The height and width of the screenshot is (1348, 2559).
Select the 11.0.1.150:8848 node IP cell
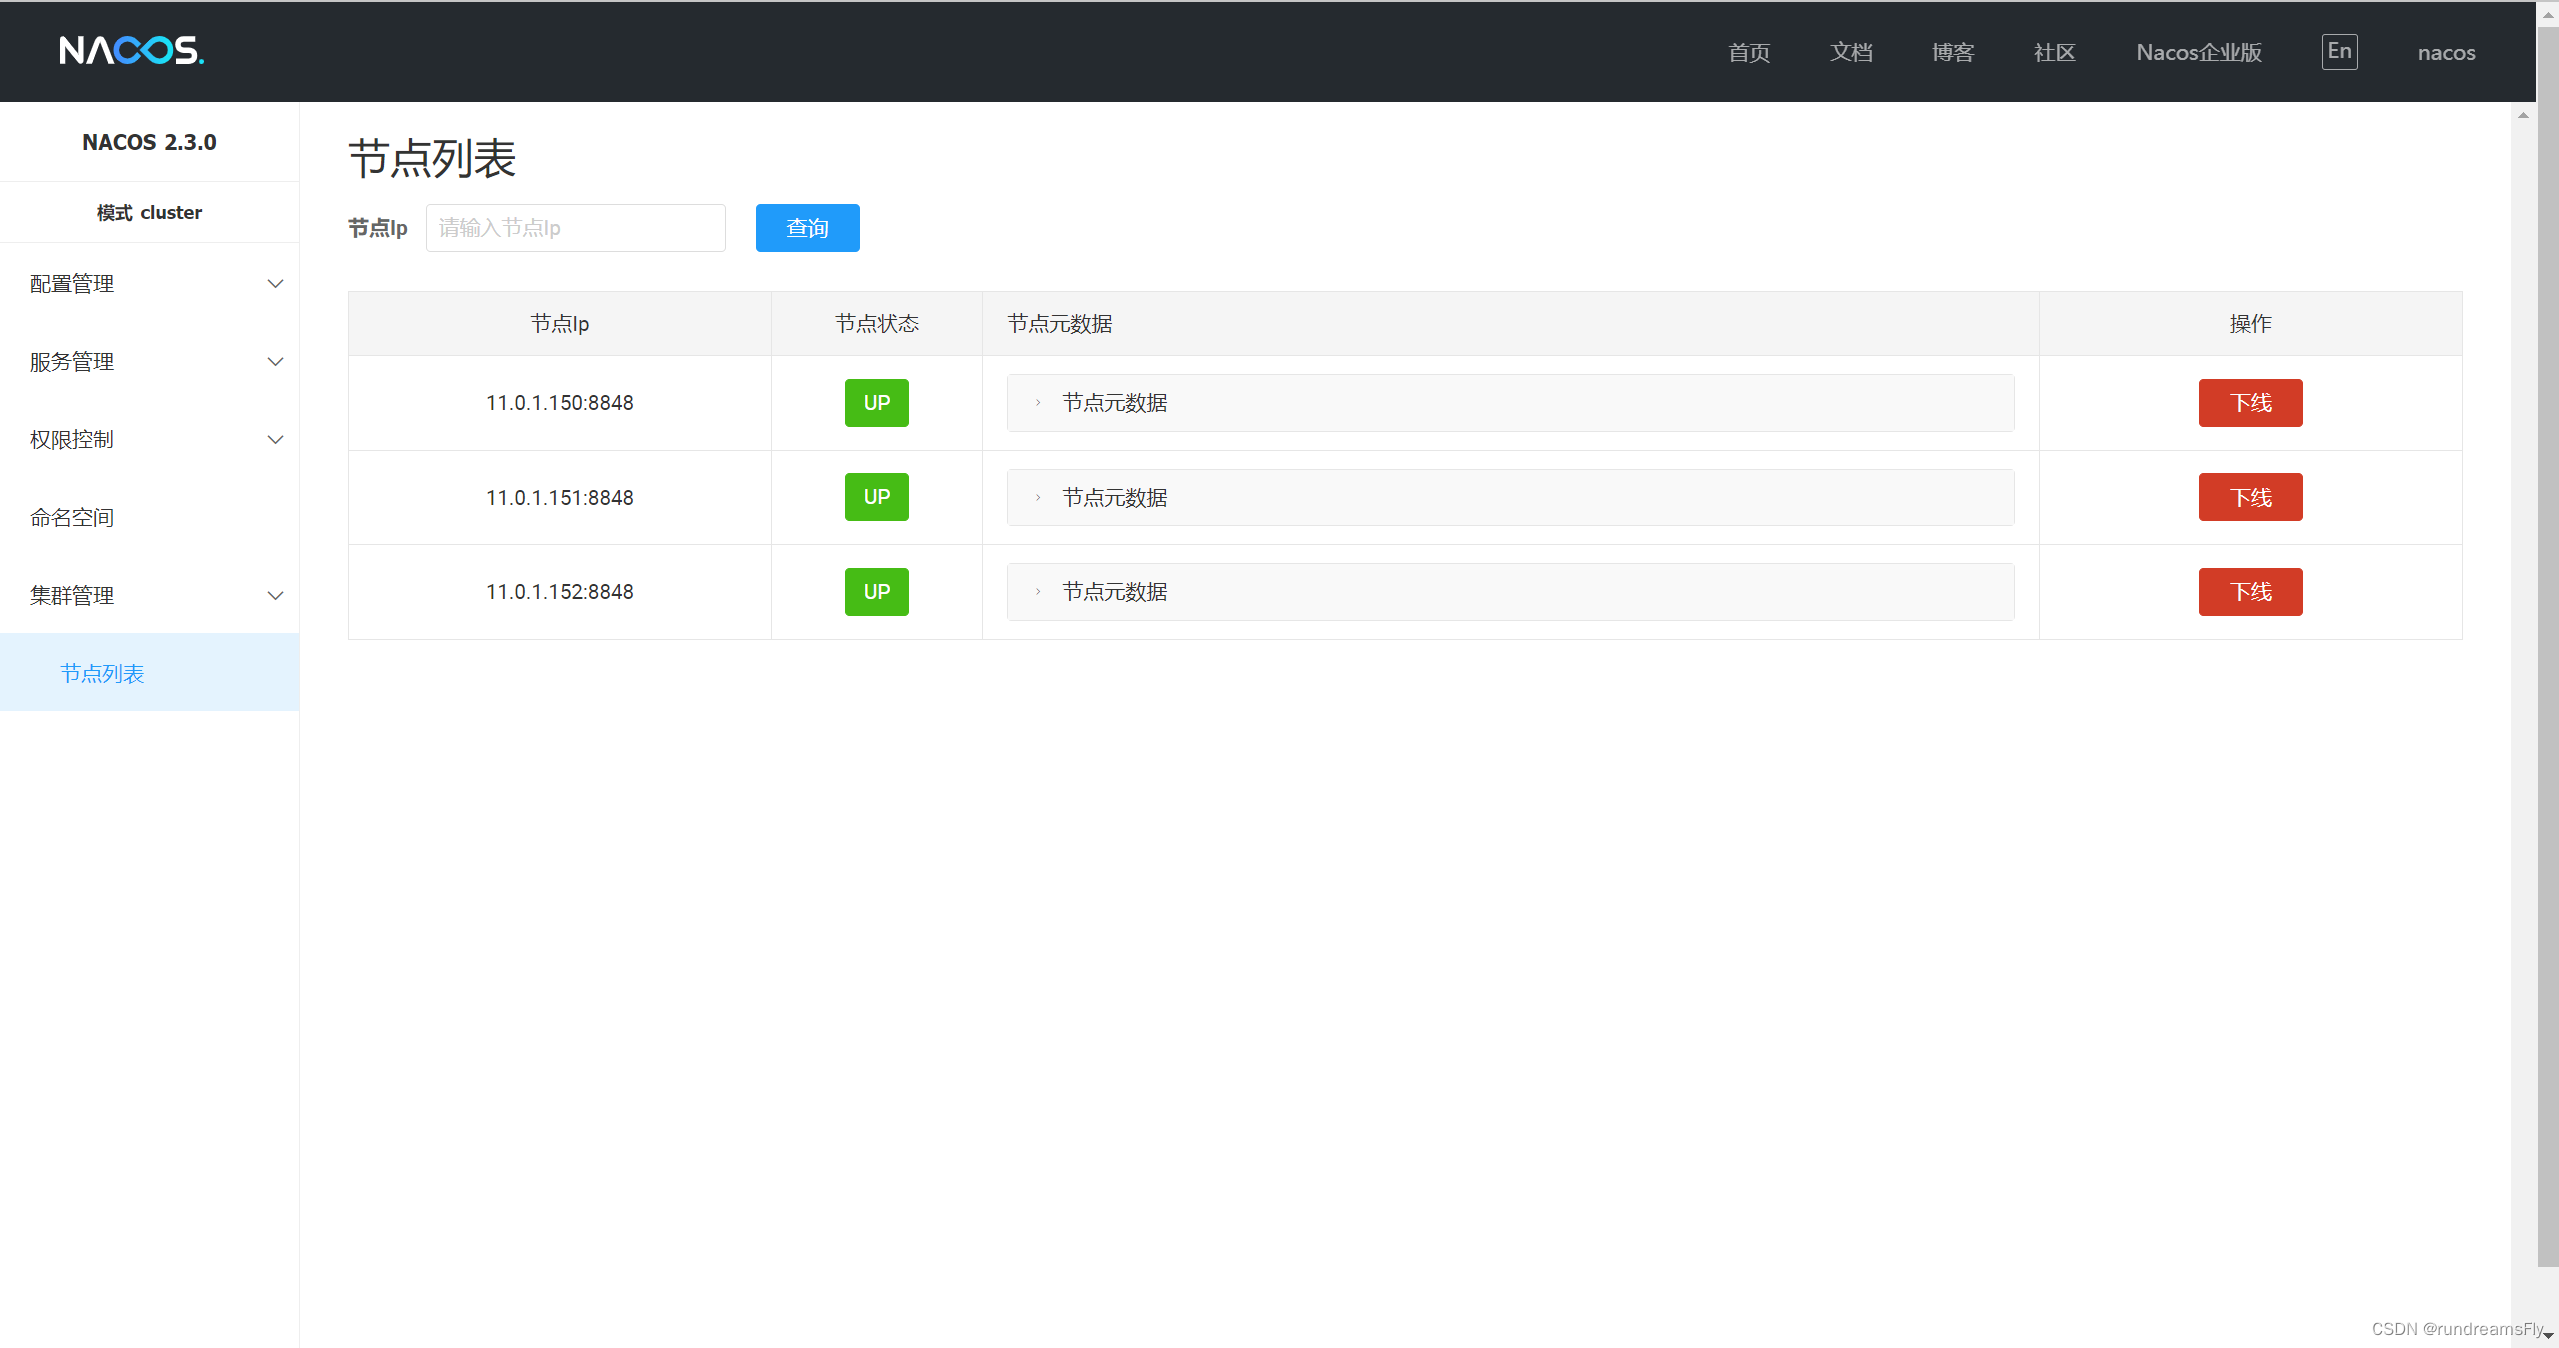pyautogui.click(x=560, y=403)
